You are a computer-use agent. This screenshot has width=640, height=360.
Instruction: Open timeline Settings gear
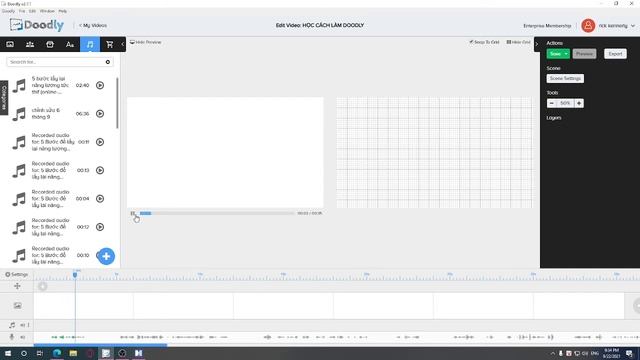coord(17,274)
